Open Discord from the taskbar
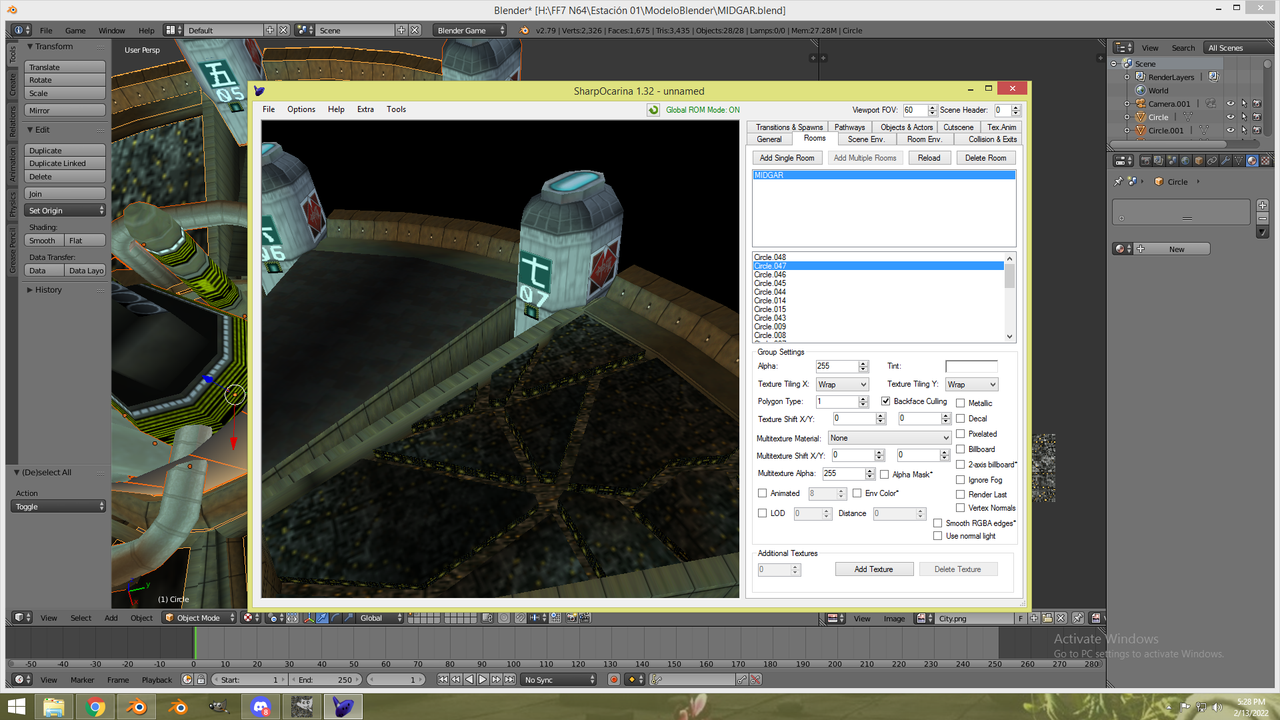Screen dimensions: 1280x720 coord(262,707)
